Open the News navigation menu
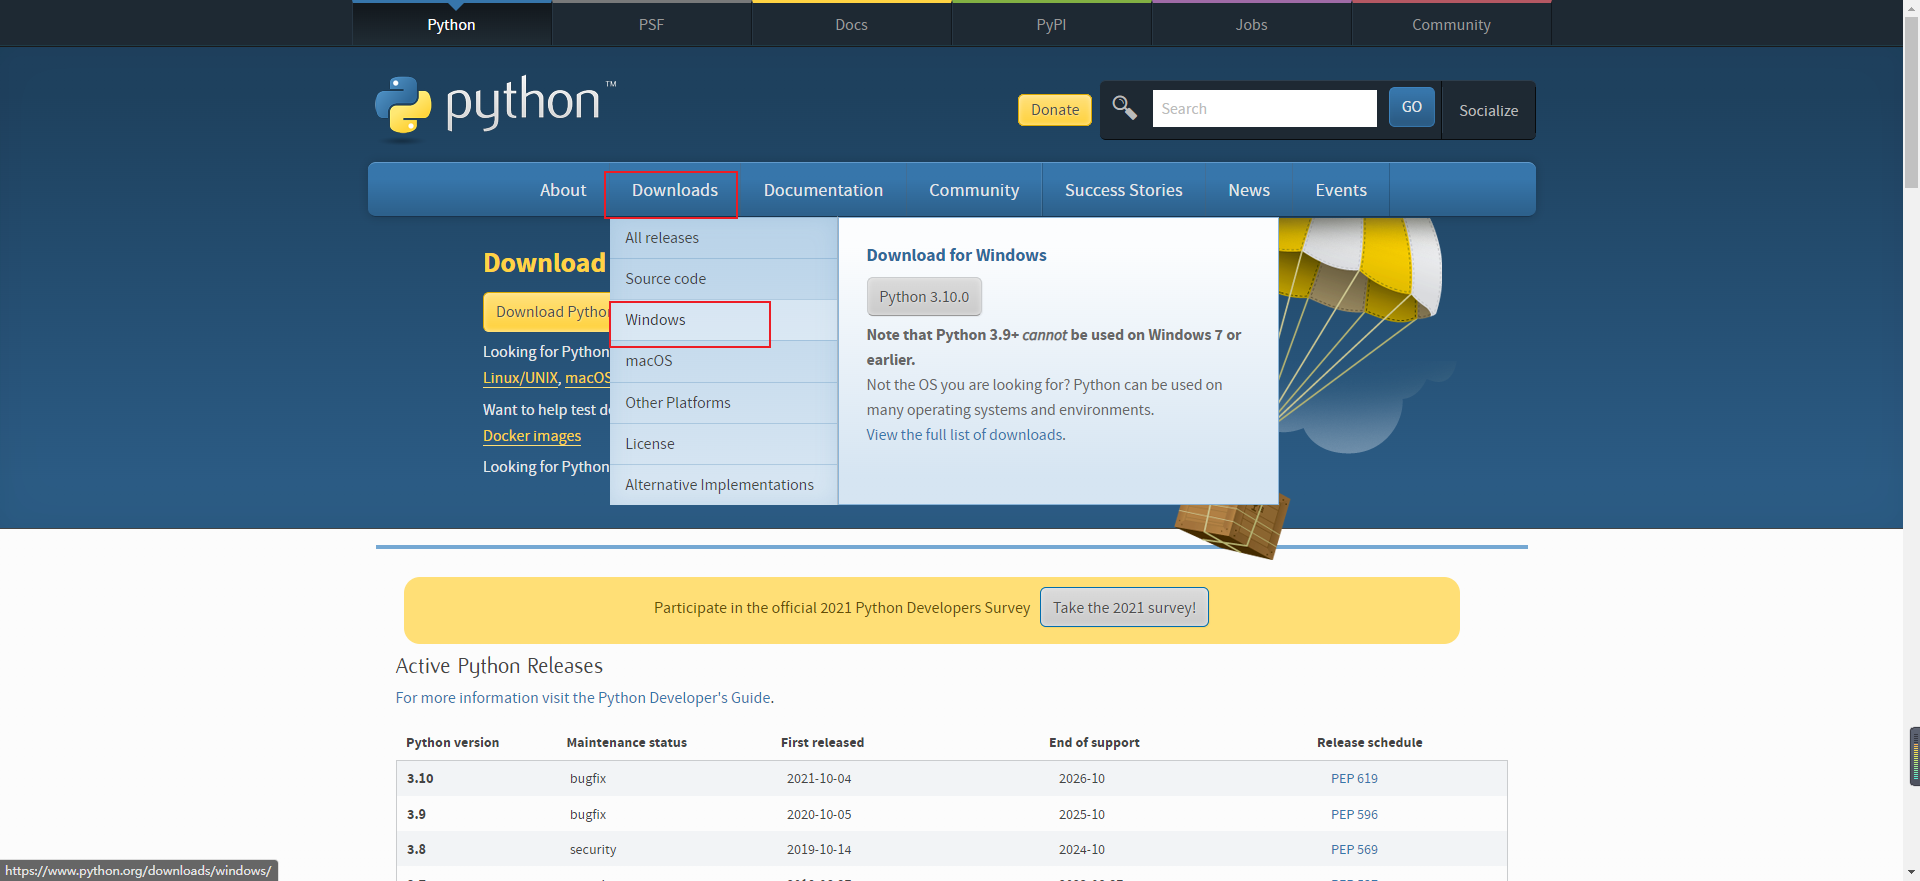This screenshot has height=881, width=1920. tap(1249, 190)
